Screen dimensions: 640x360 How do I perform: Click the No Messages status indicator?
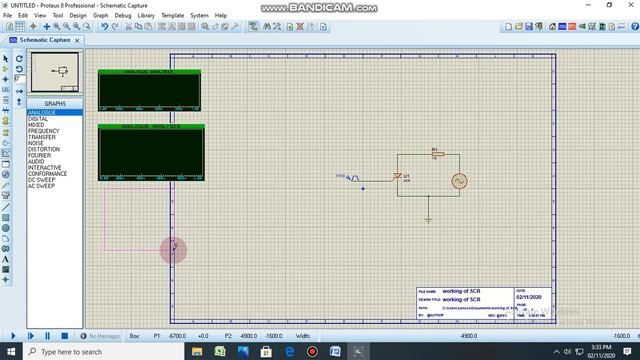point(100,336)
